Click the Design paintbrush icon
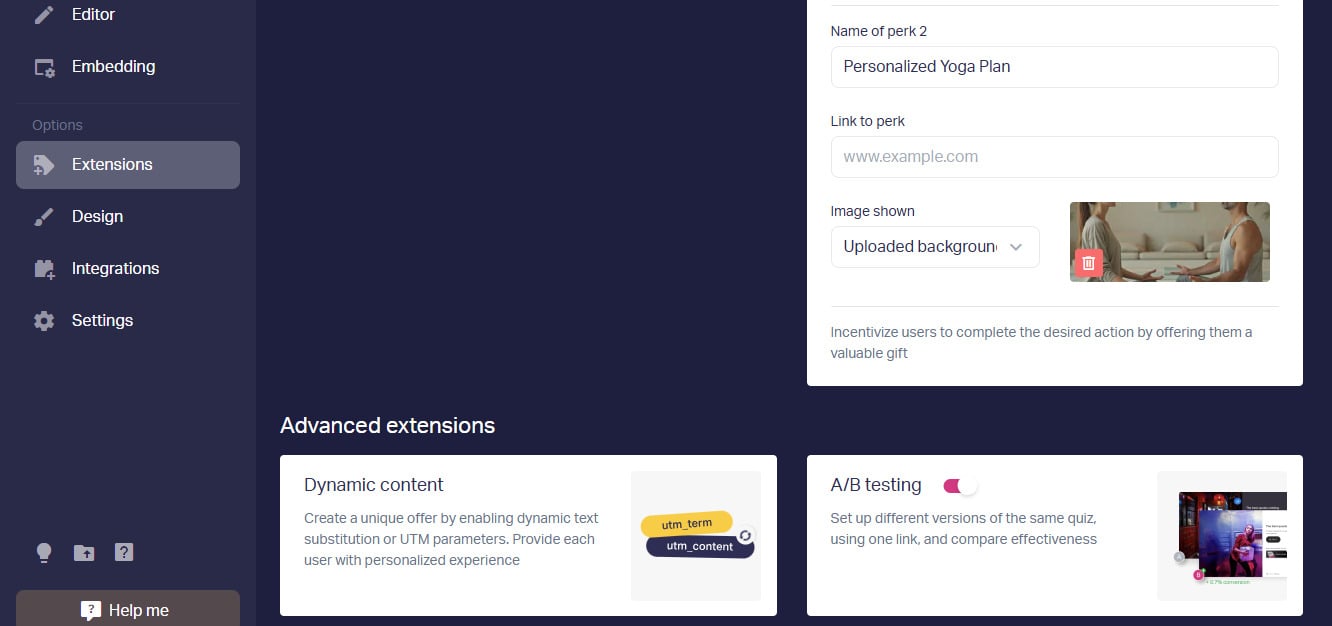1332x626 pixels. point(44,217)
